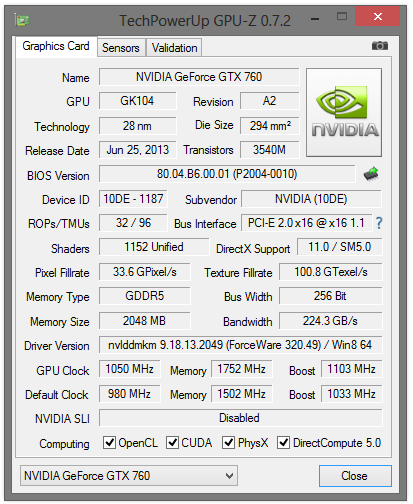Close the window with red X

tap(378, 16)
